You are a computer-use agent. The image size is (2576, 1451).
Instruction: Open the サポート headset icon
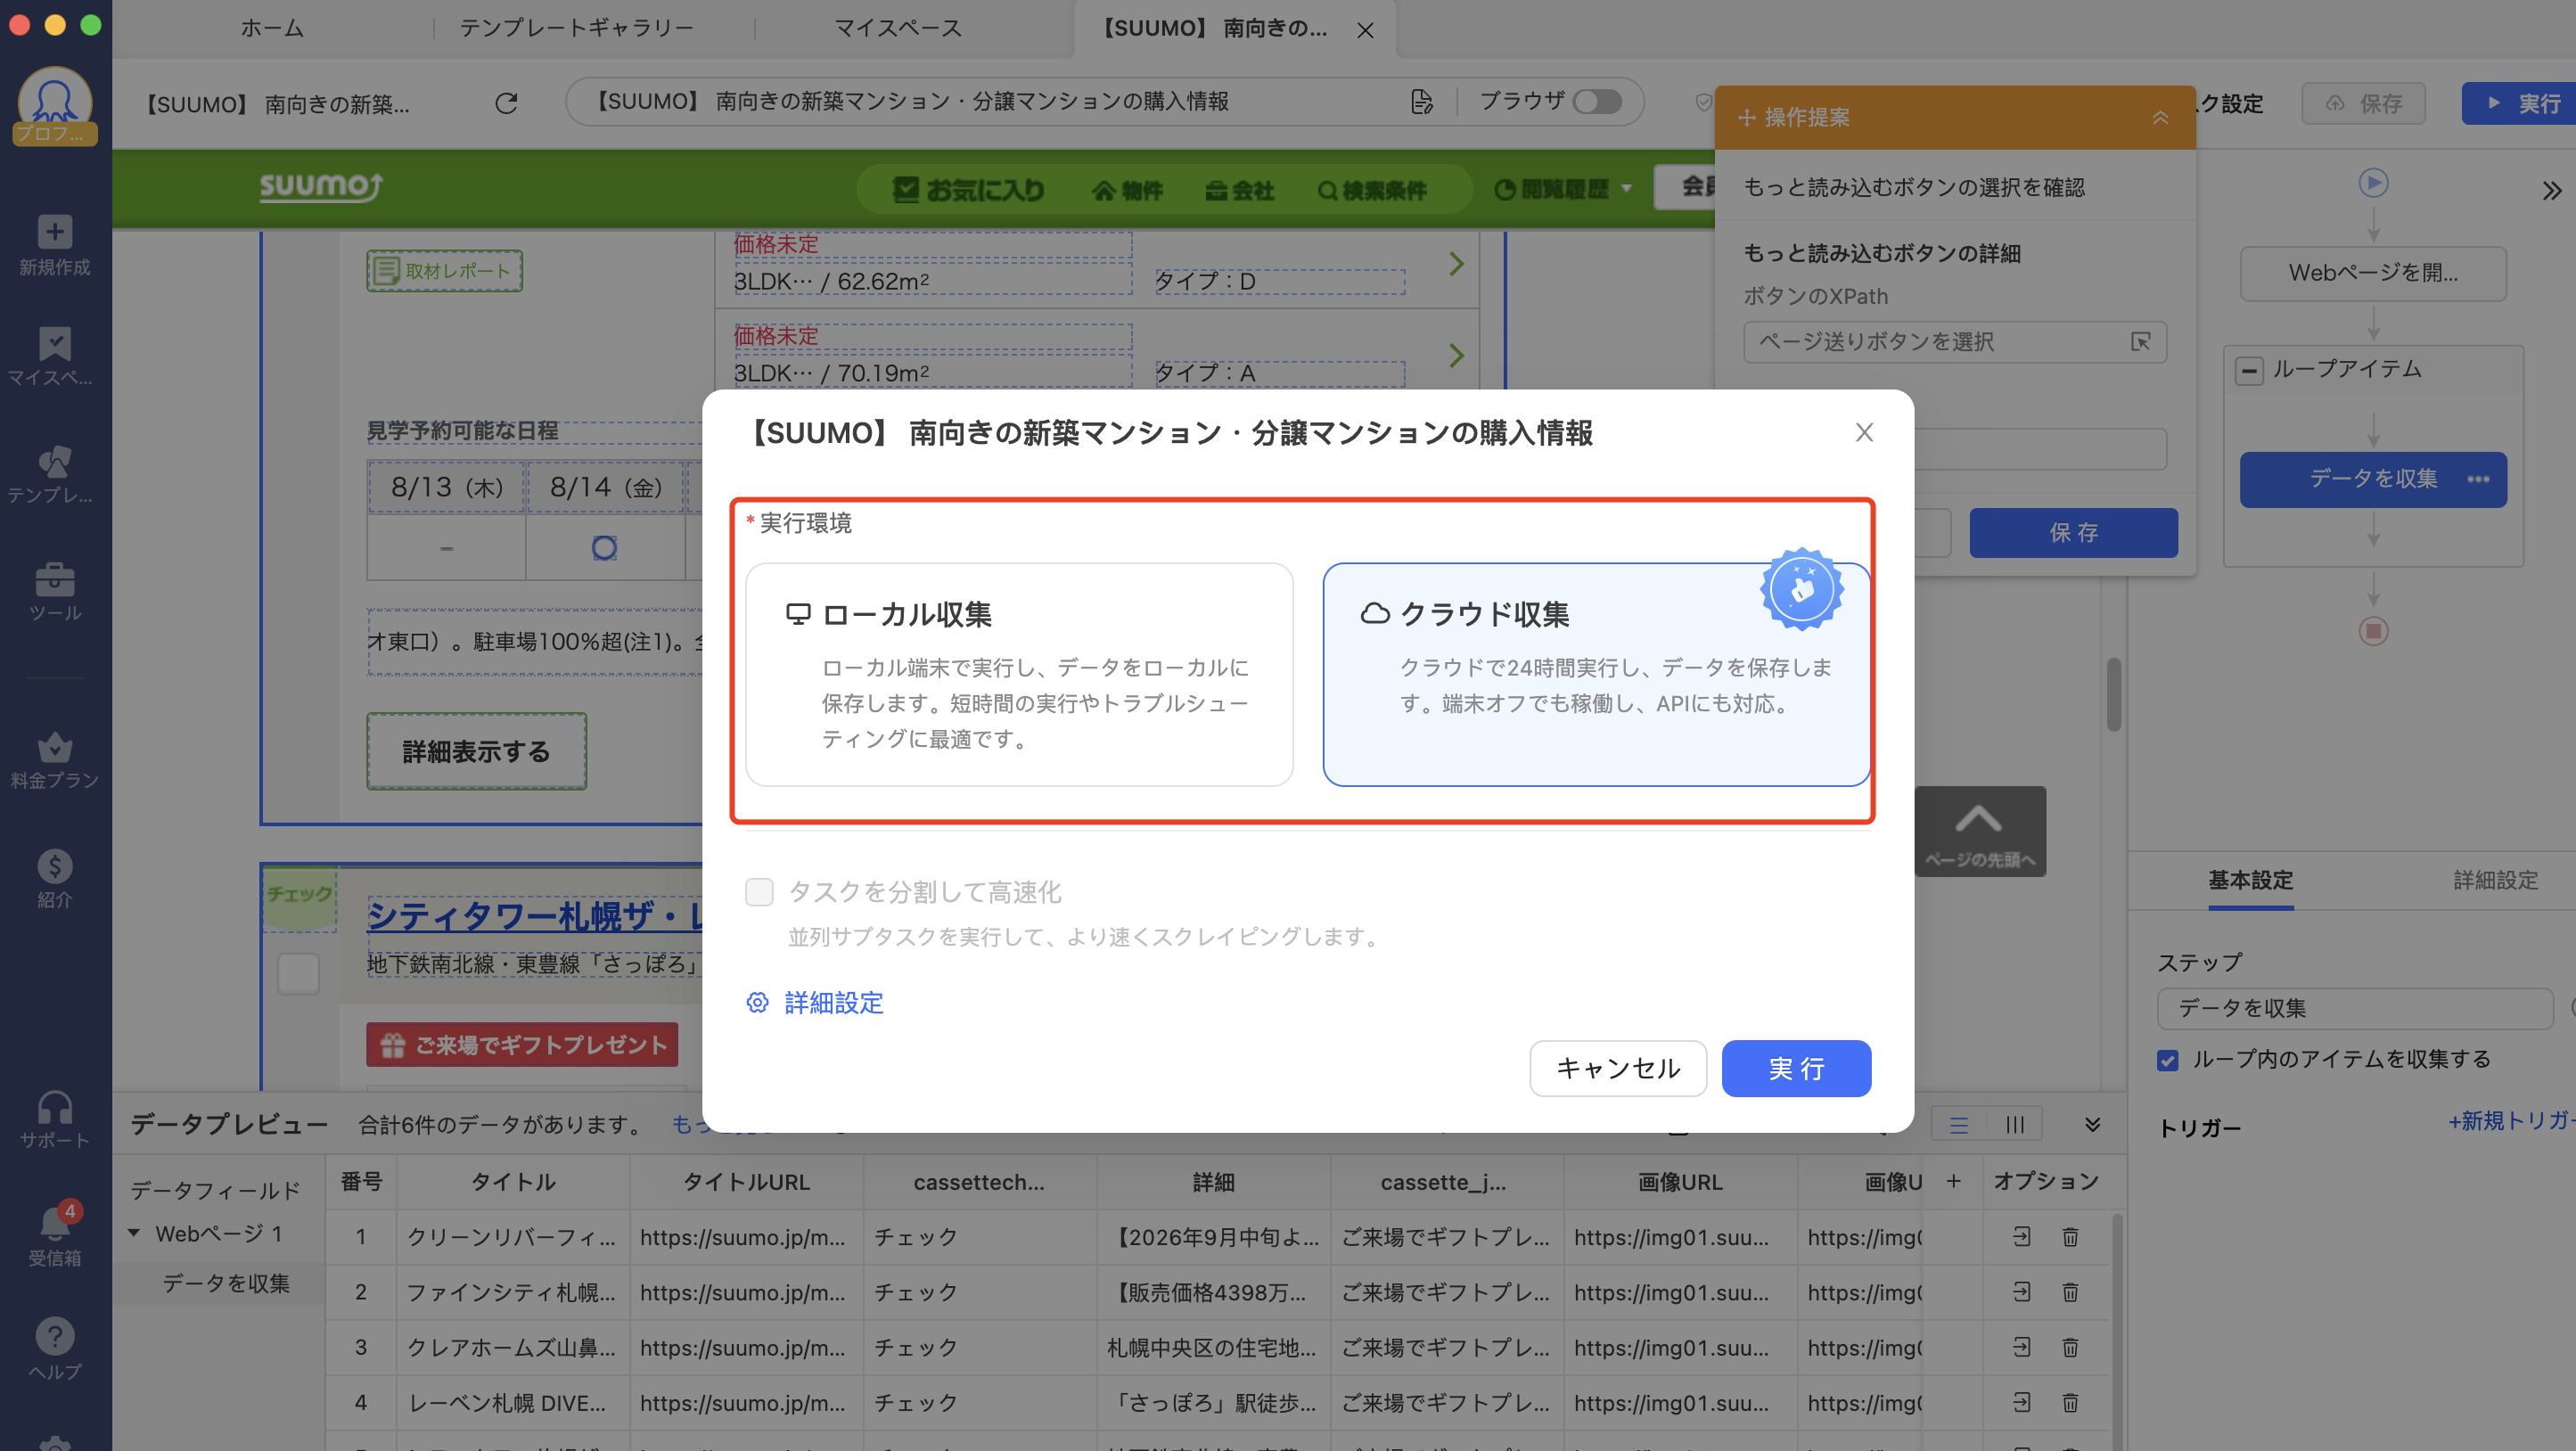[55, 1106]
